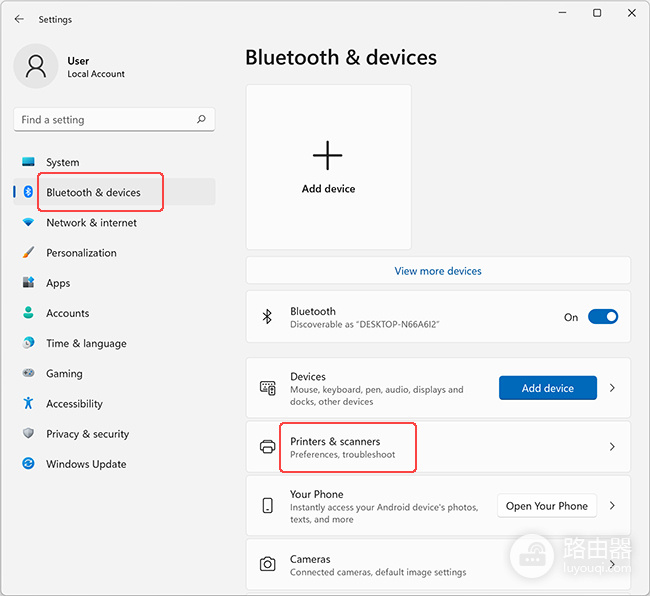Open Windows Update settings
Image resolution: width=650 pixels, height=596 pixels.
pos(114,464)
